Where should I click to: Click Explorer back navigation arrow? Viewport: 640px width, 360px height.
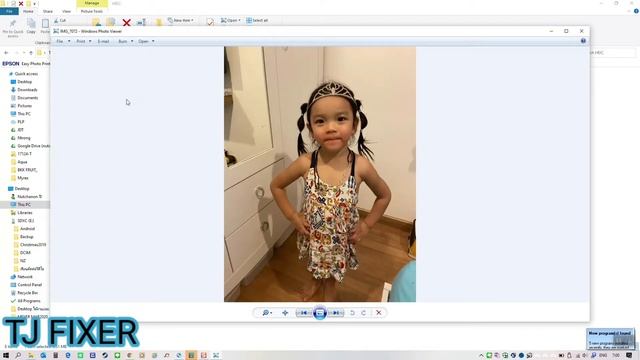[6, 53]
